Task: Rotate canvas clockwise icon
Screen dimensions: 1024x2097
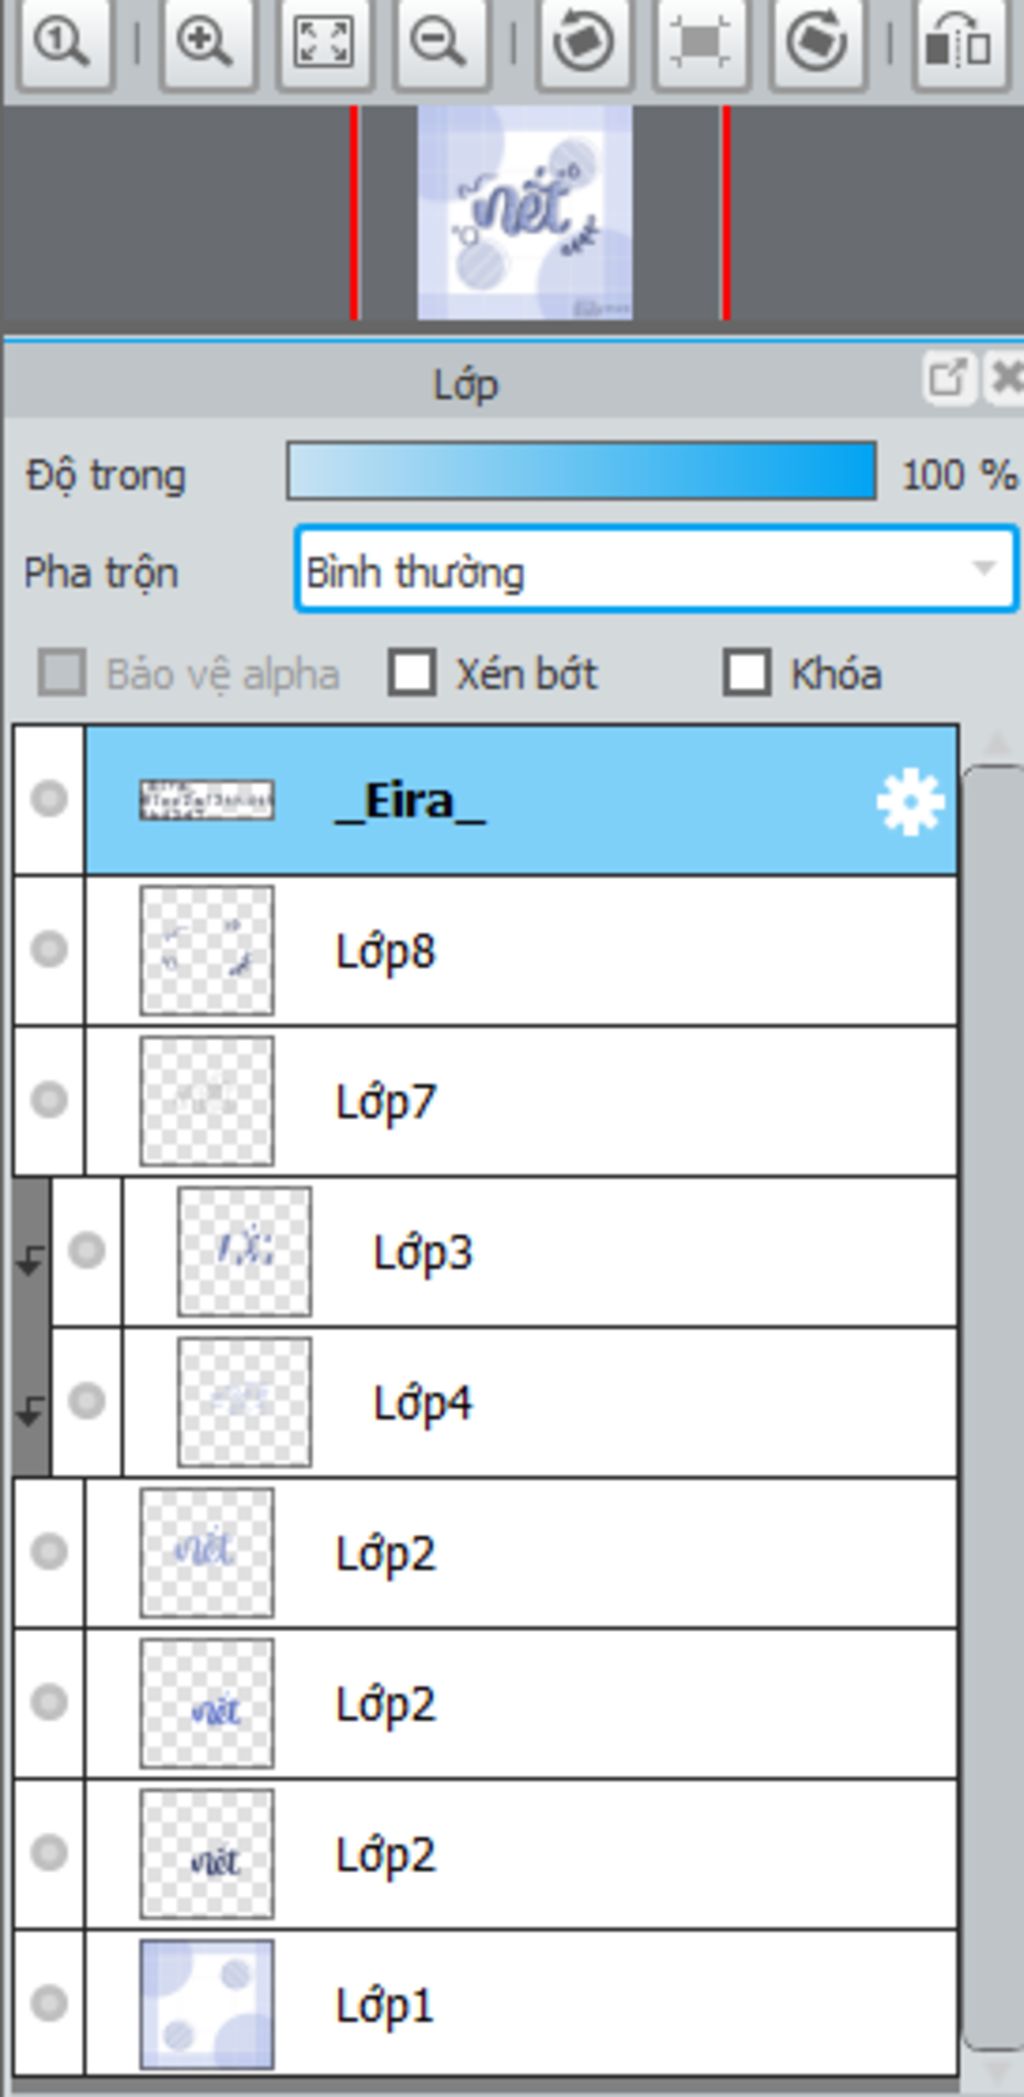Action: [x=816, y=43]
